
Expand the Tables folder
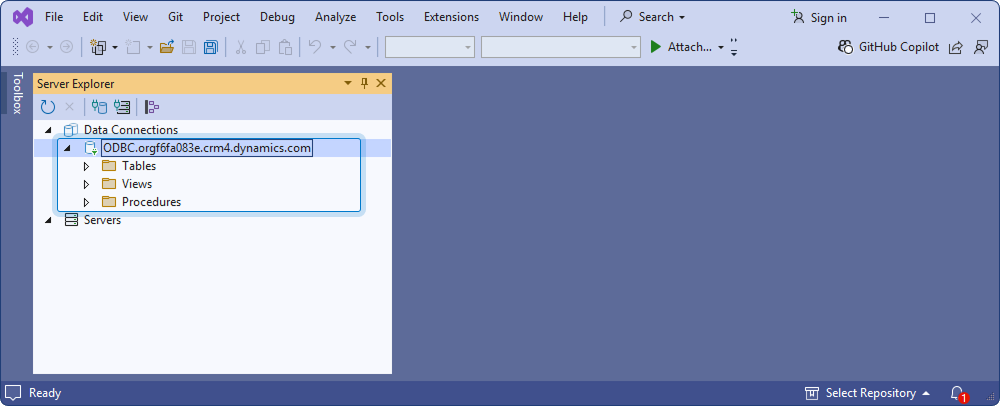point(87,166)
